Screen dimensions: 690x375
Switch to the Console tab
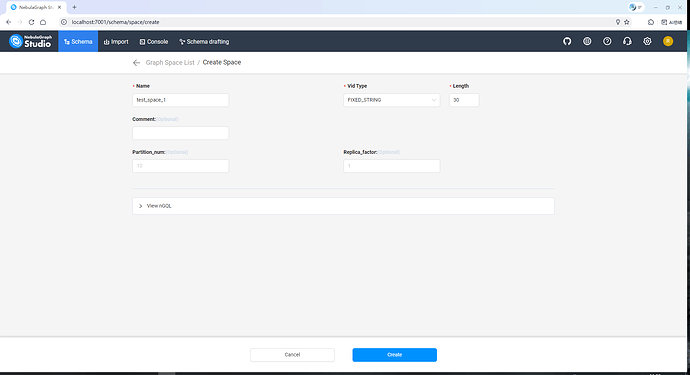154,42
